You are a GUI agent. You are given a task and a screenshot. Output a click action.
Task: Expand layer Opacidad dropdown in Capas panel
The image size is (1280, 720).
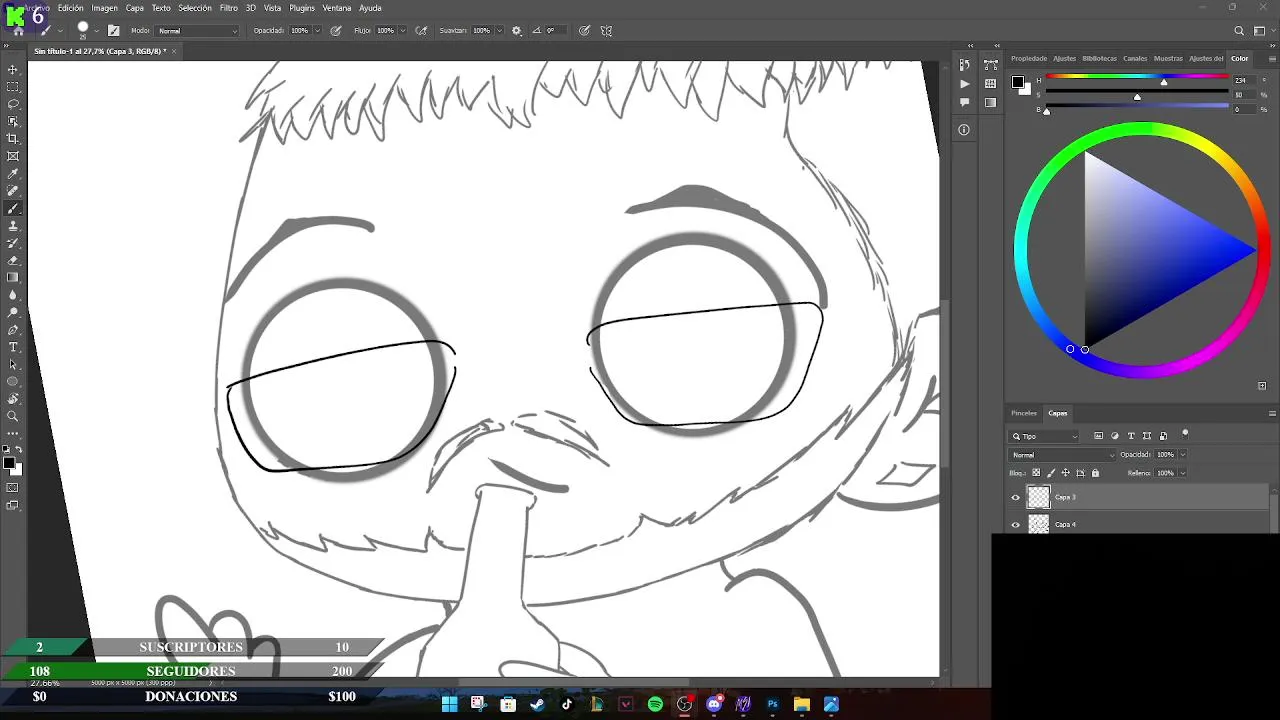click(x=1183, y=455)
